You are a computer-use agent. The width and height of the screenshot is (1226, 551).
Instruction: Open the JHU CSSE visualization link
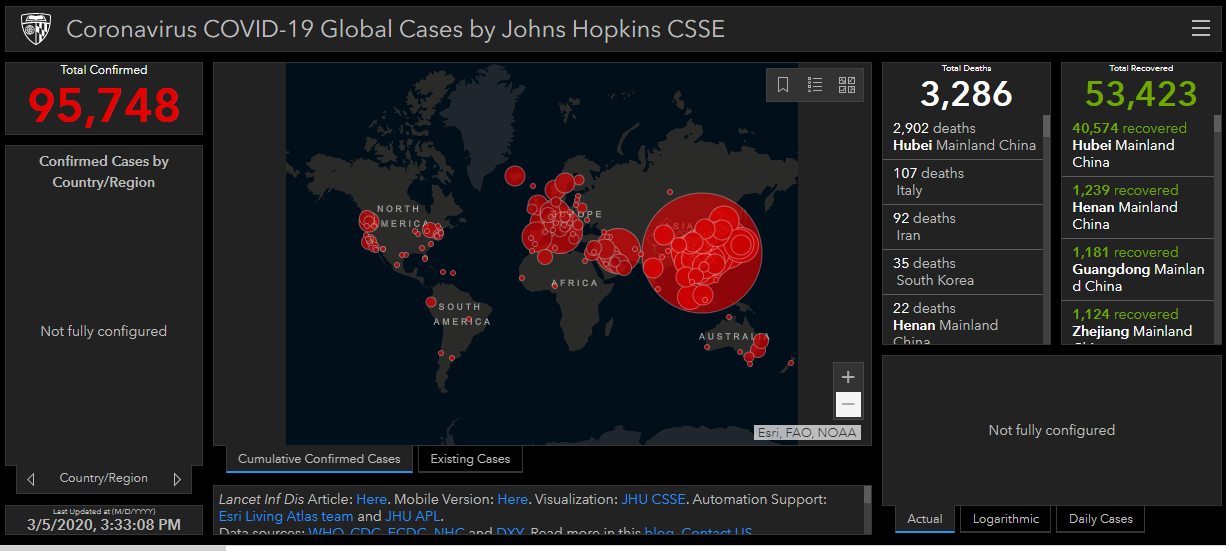tap(653, 499)
